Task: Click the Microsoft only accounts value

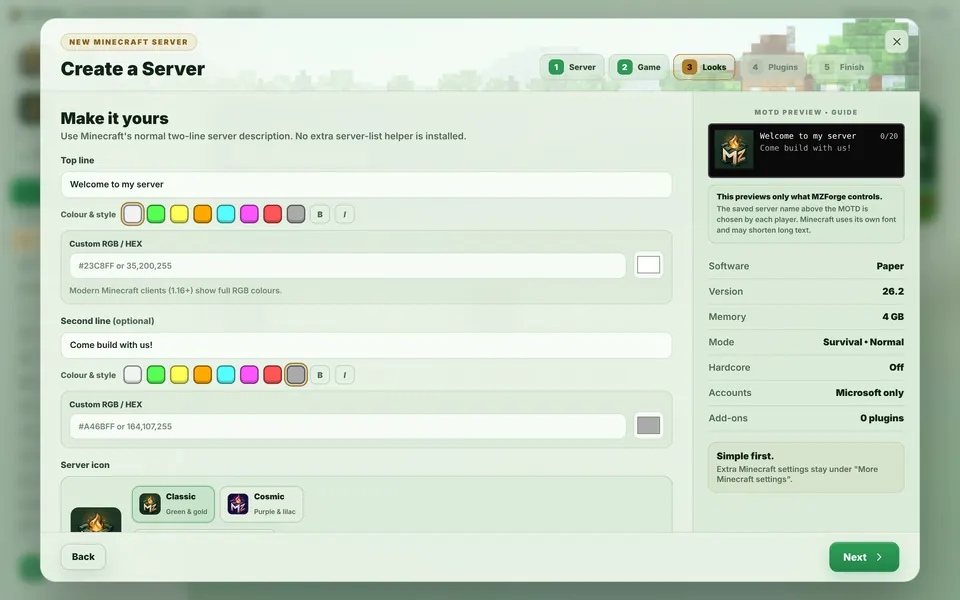Action: coord(869,393)
